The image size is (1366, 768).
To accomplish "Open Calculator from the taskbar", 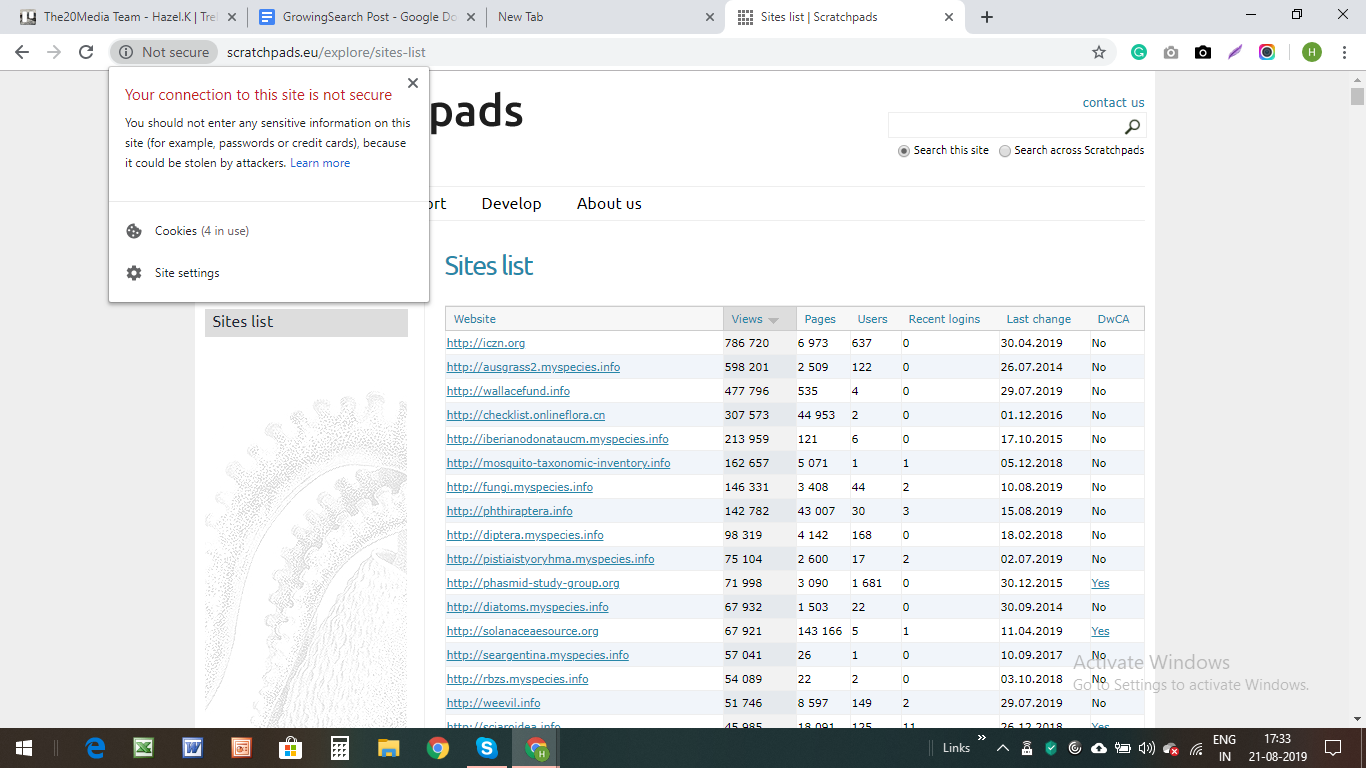I will coord(339,748).
